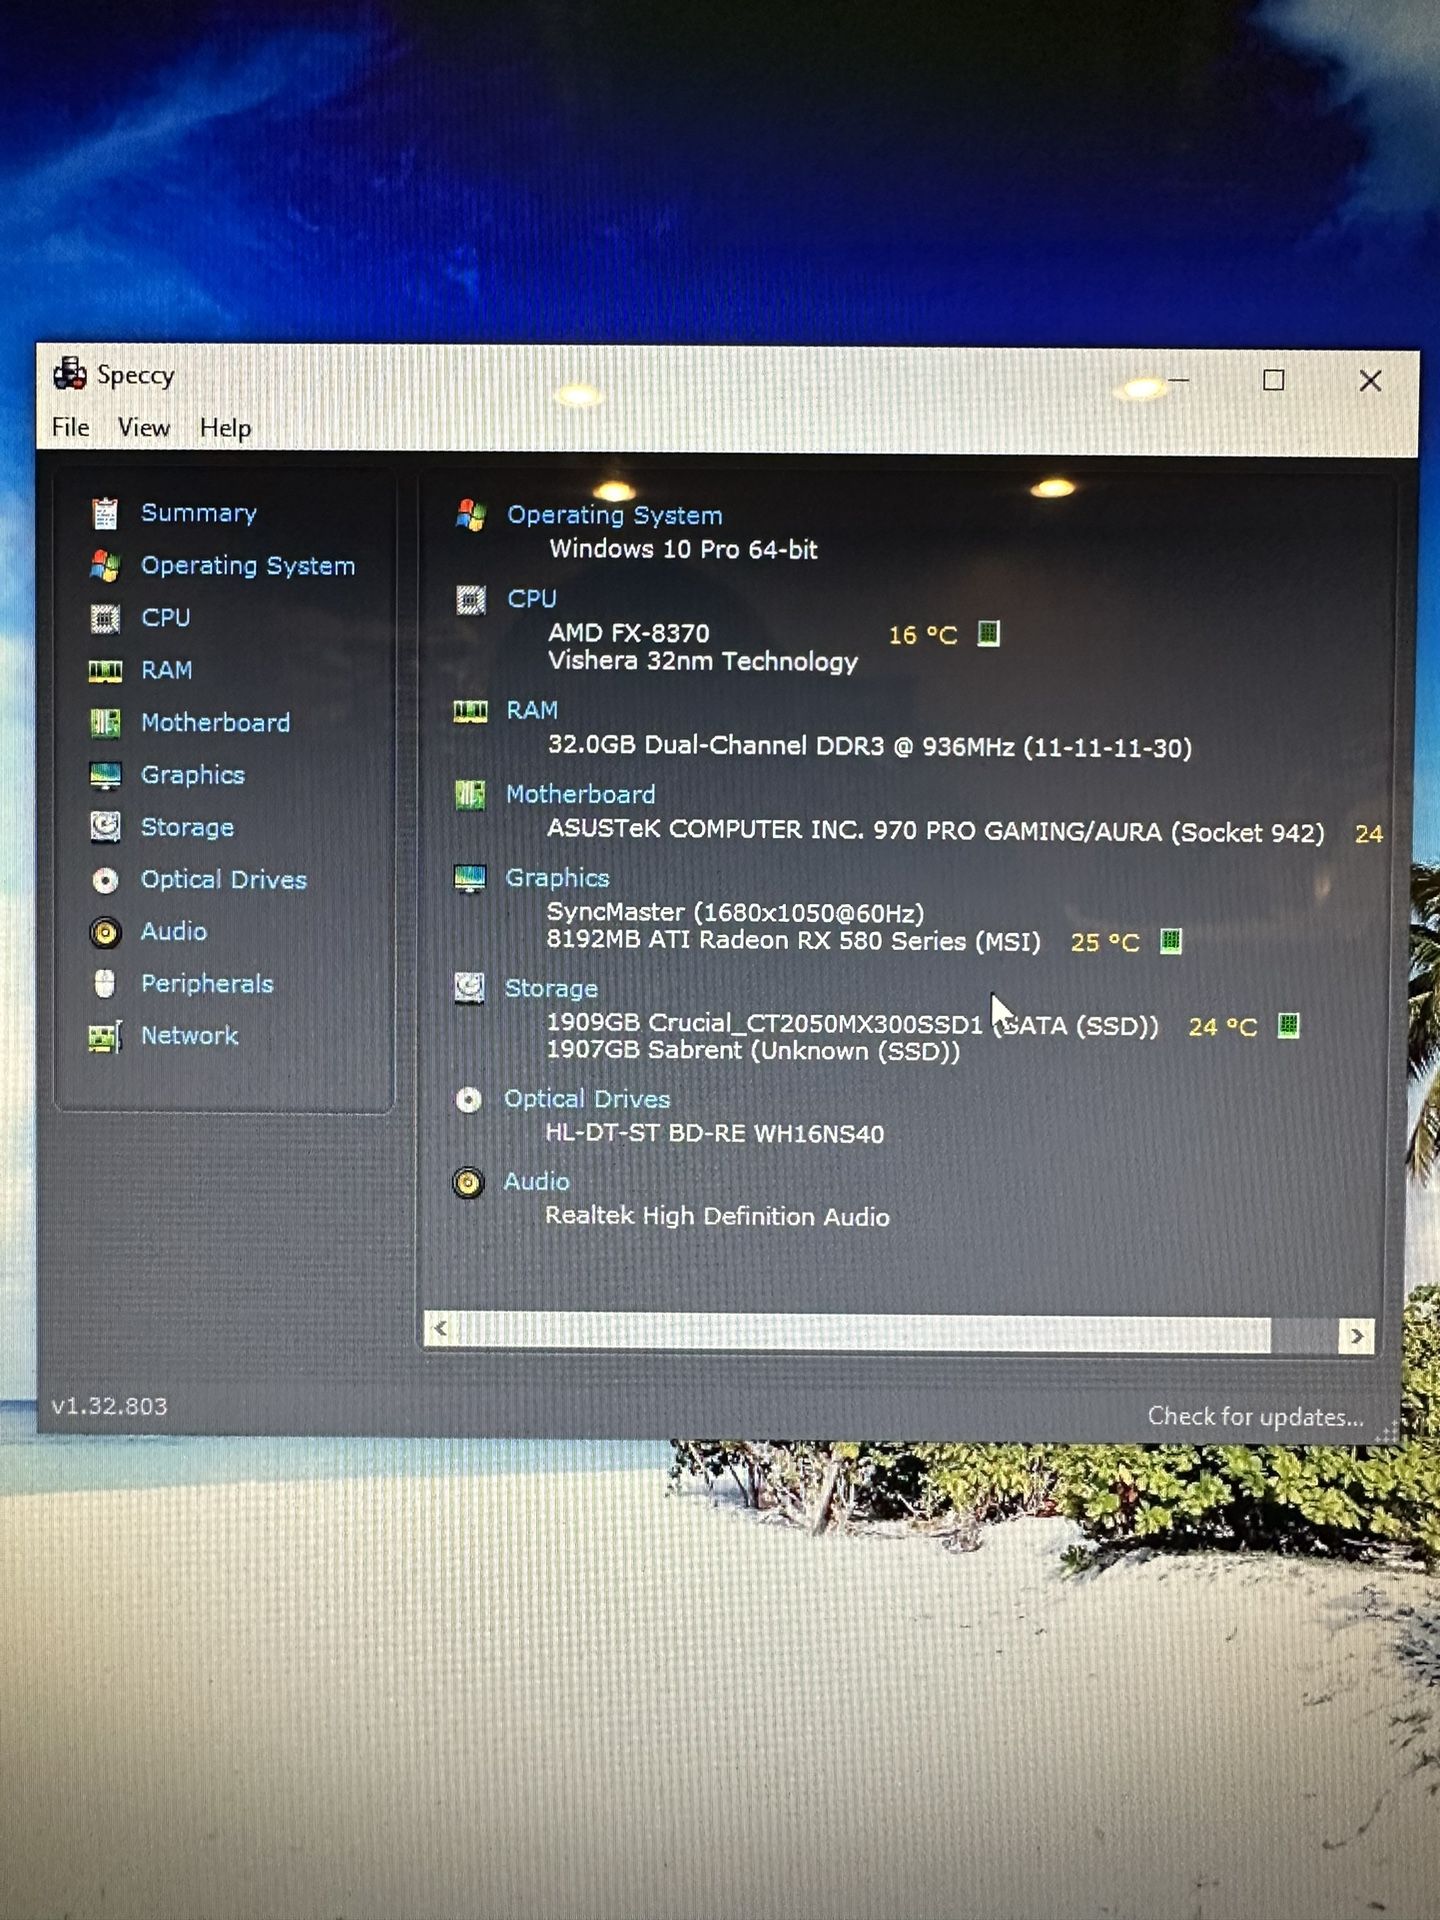Viewport: 1440px width, 1920px height.
Task: Select Peripherals in the sidebar
Action: (207, 984)
